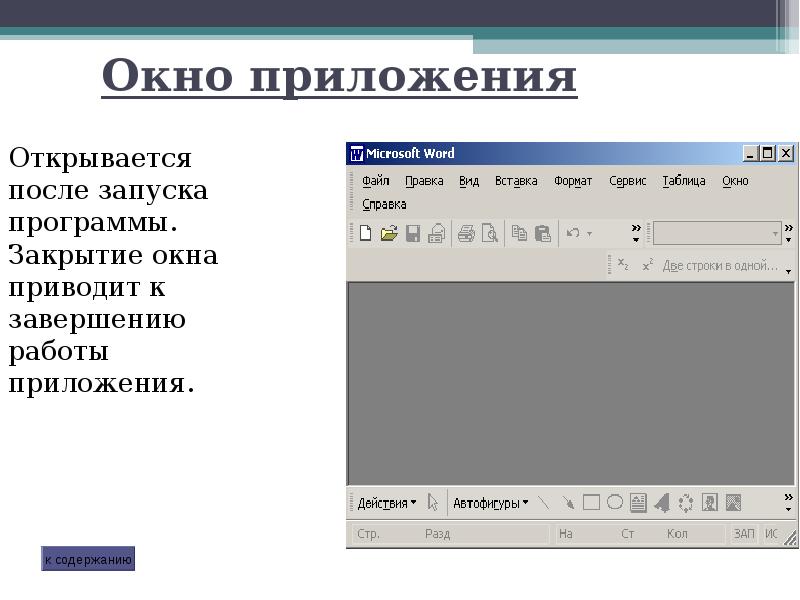Select the Oval drawing tool
Screen dimensions: 800x600
click(614, 503)
